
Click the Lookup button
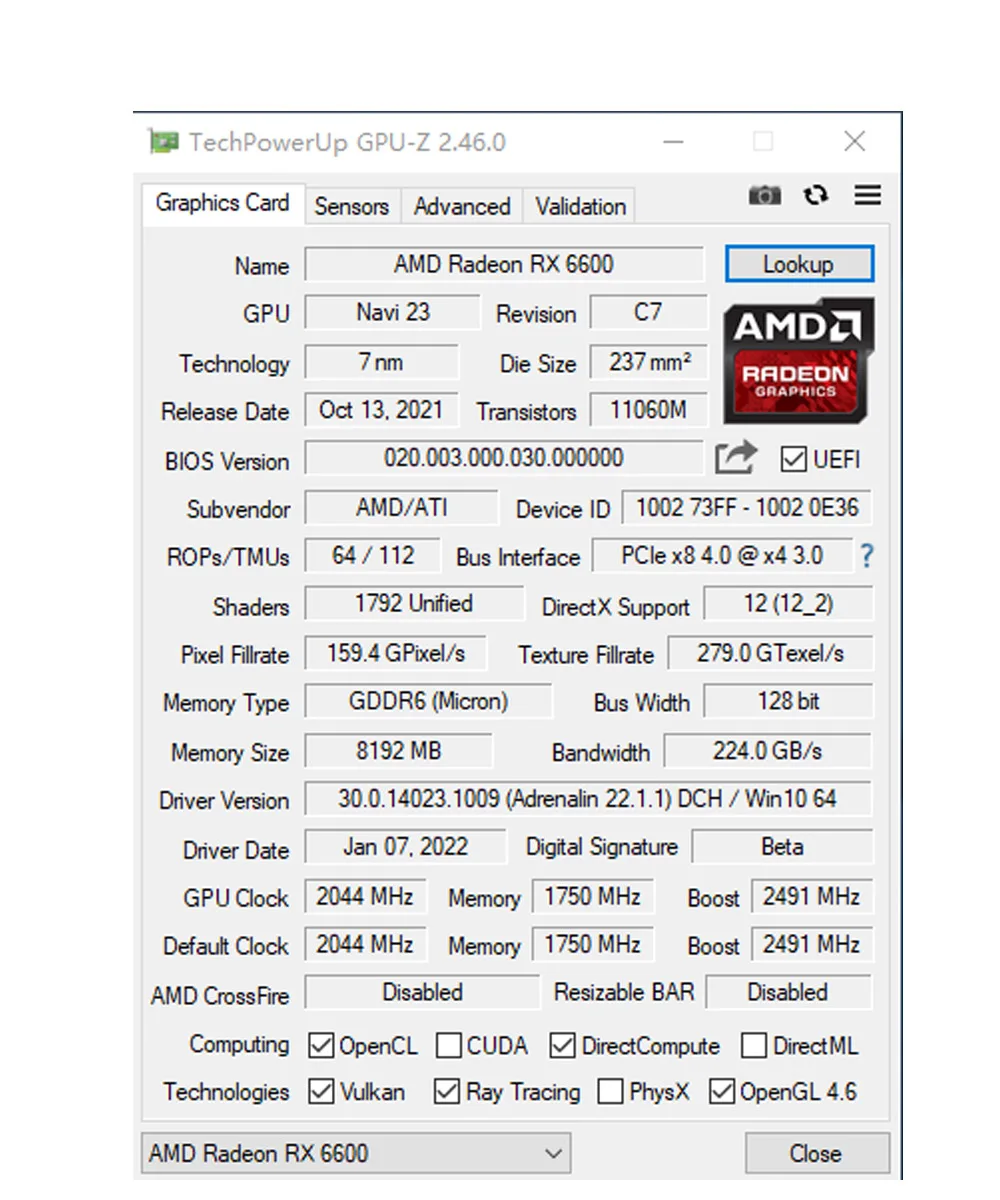click(799, 264)
